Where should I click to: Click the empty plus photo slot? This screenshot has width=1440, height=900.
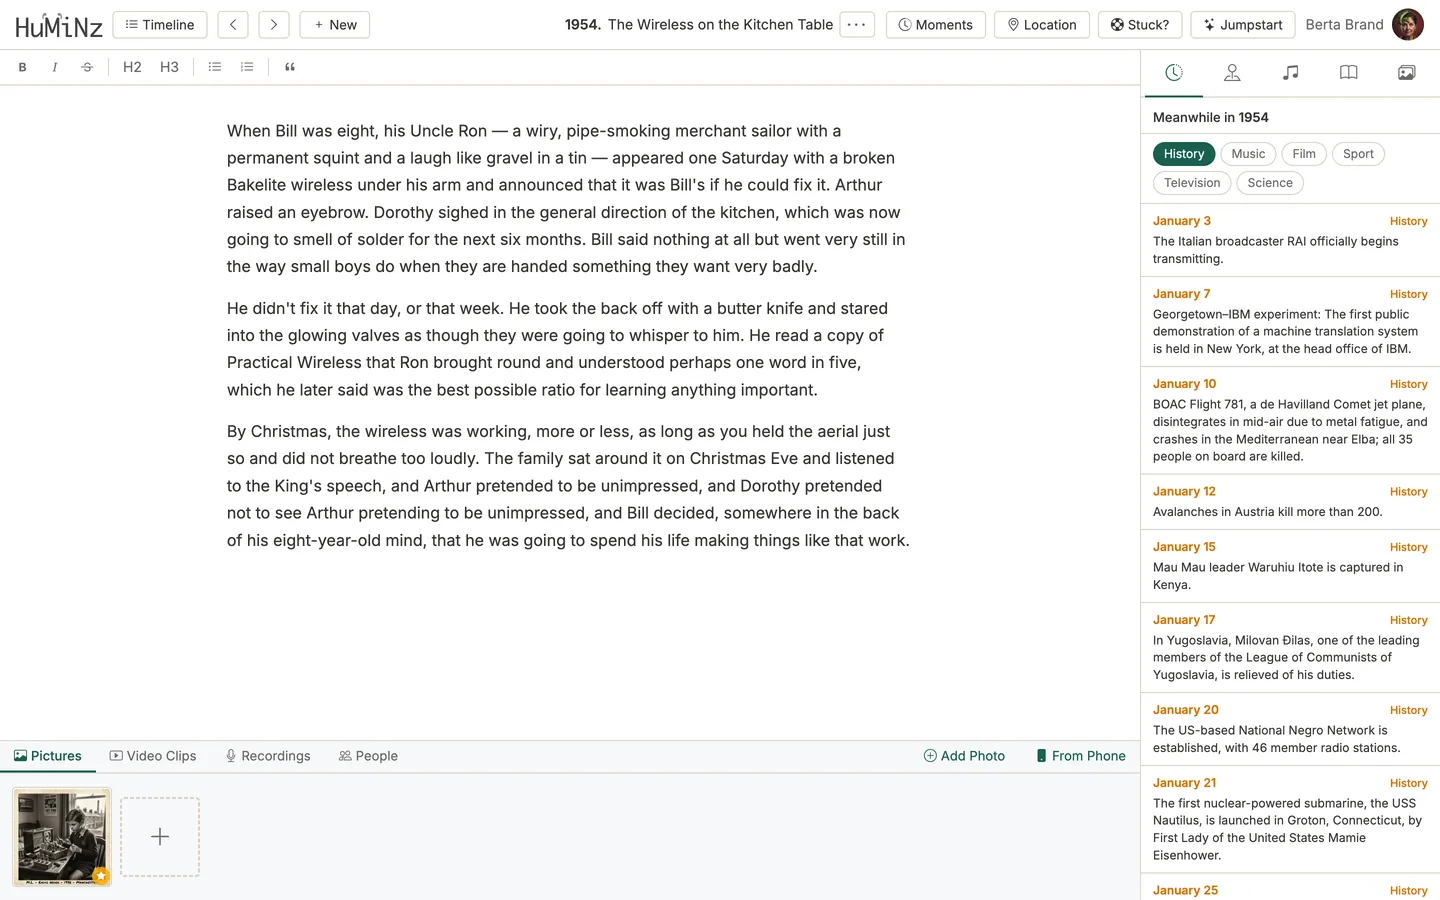click(160, 837)
